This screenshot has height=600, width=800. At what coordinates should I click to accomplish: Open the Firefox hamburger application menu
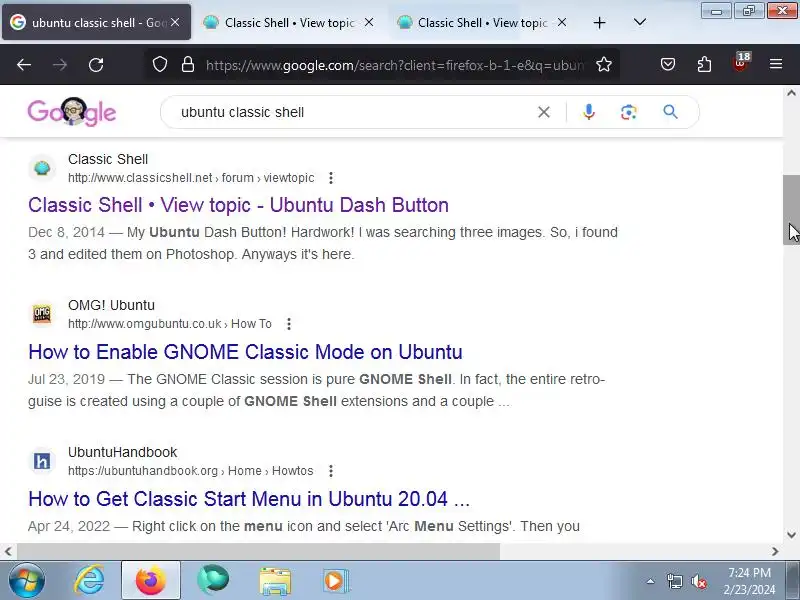click(x=776, y=65)
